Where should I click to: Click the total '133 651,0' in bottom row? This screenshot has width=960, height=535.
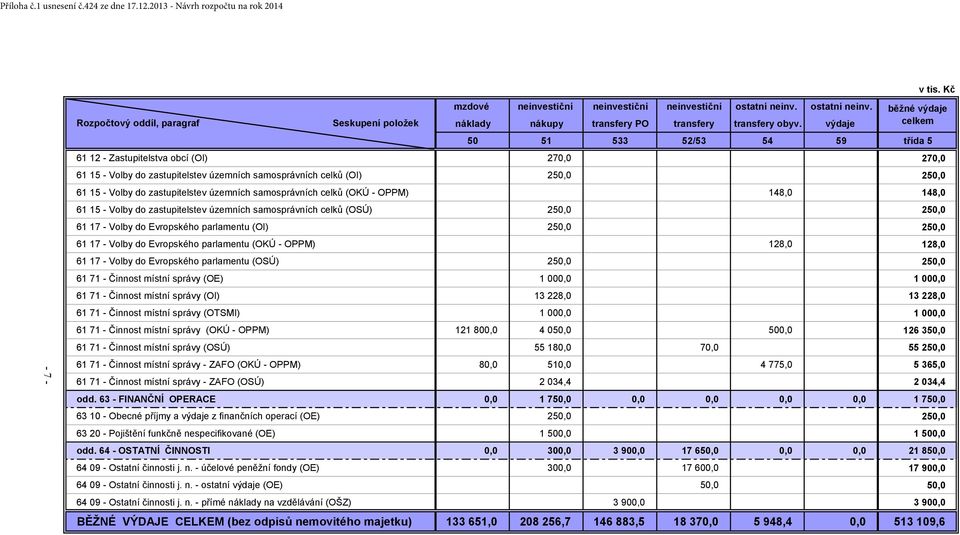click(471, 522)
